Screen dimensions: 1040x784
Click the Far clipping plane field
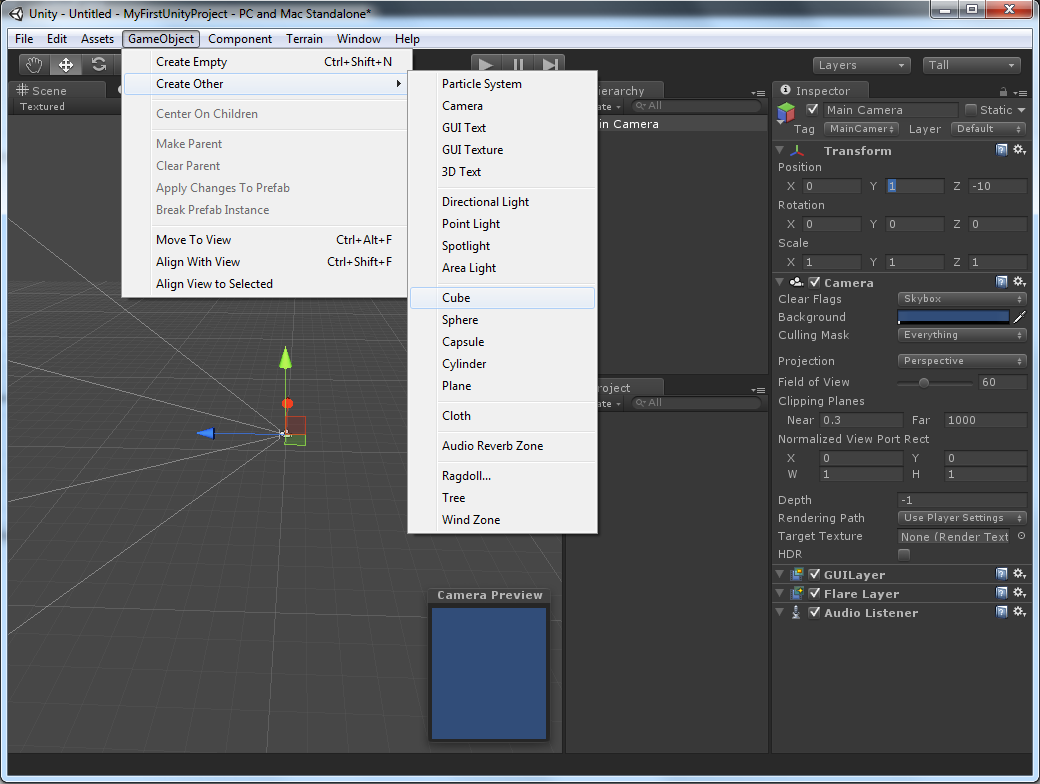[985, 420]
